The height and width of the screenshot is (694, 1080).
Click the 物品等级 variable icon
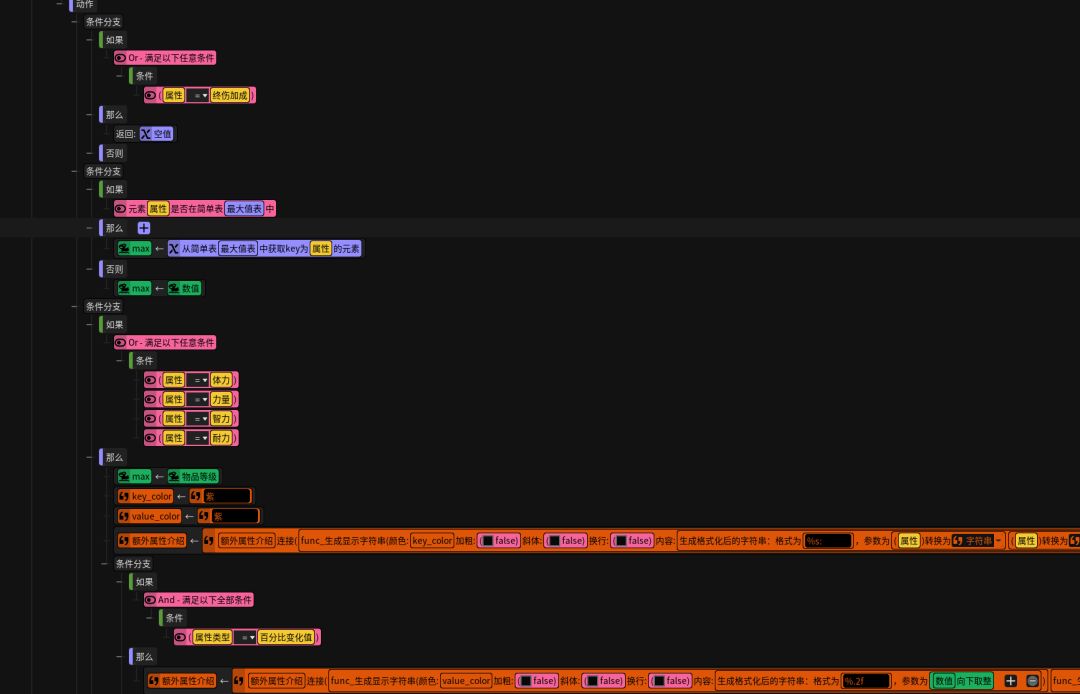[x=174, y=476]
